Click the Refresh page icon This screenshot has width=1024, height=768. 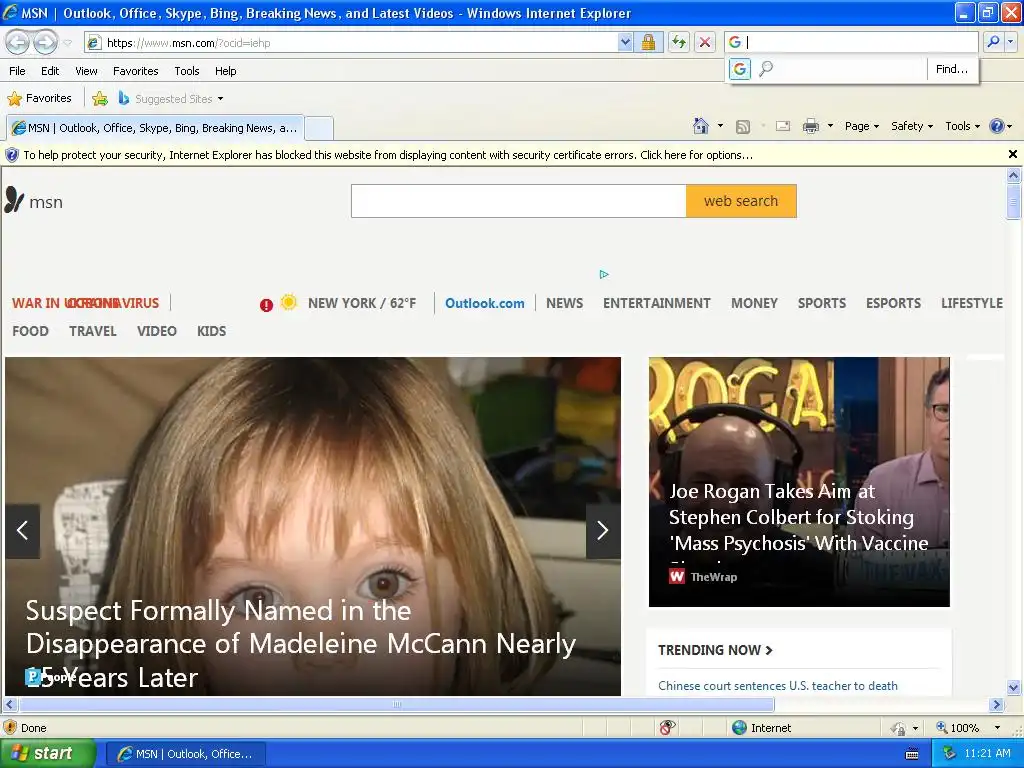pos(679,42)
